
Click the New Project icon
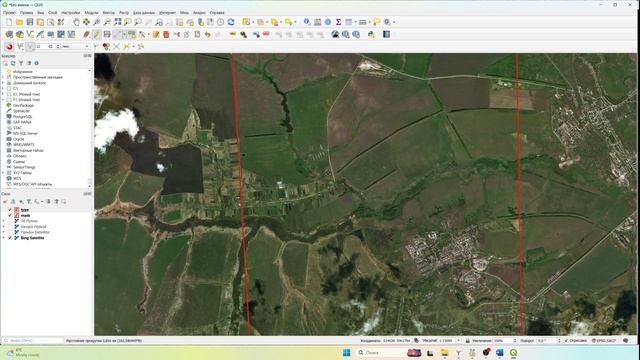click(x=9, y=22)
